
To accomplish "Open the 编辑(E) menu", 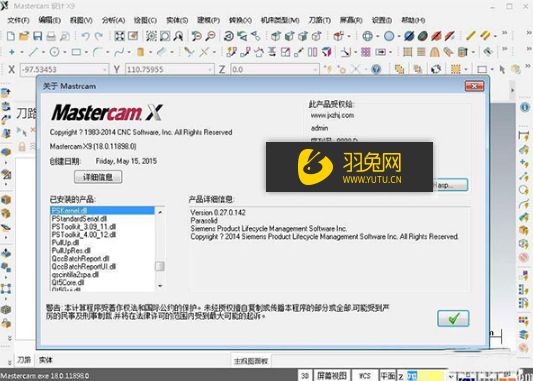I will point(50,20).
